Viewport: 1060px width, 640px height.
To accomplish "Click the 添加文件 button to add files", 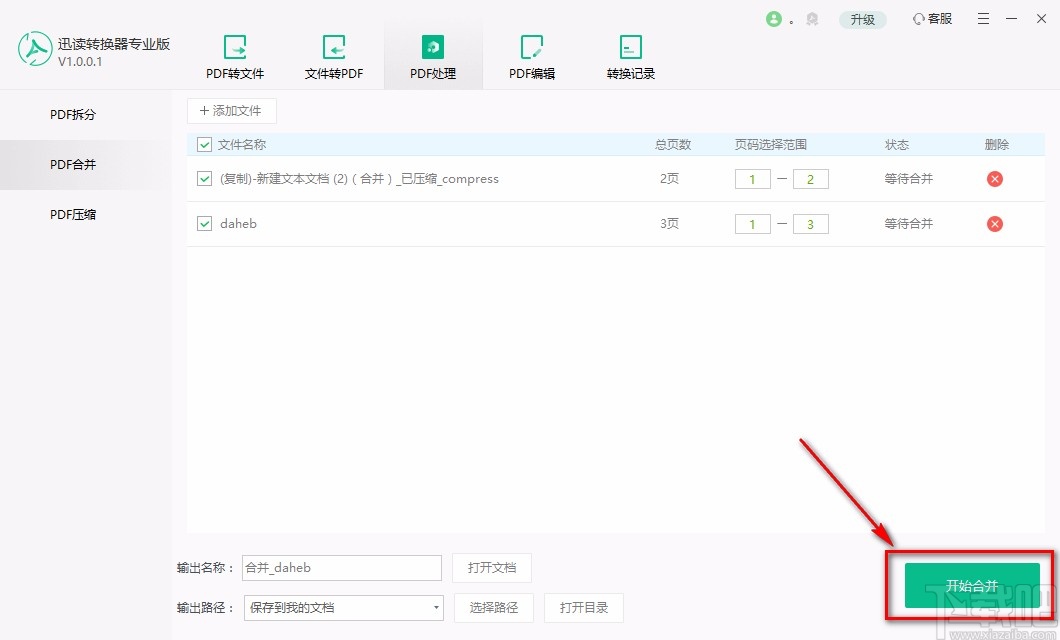I will (231, 110).
